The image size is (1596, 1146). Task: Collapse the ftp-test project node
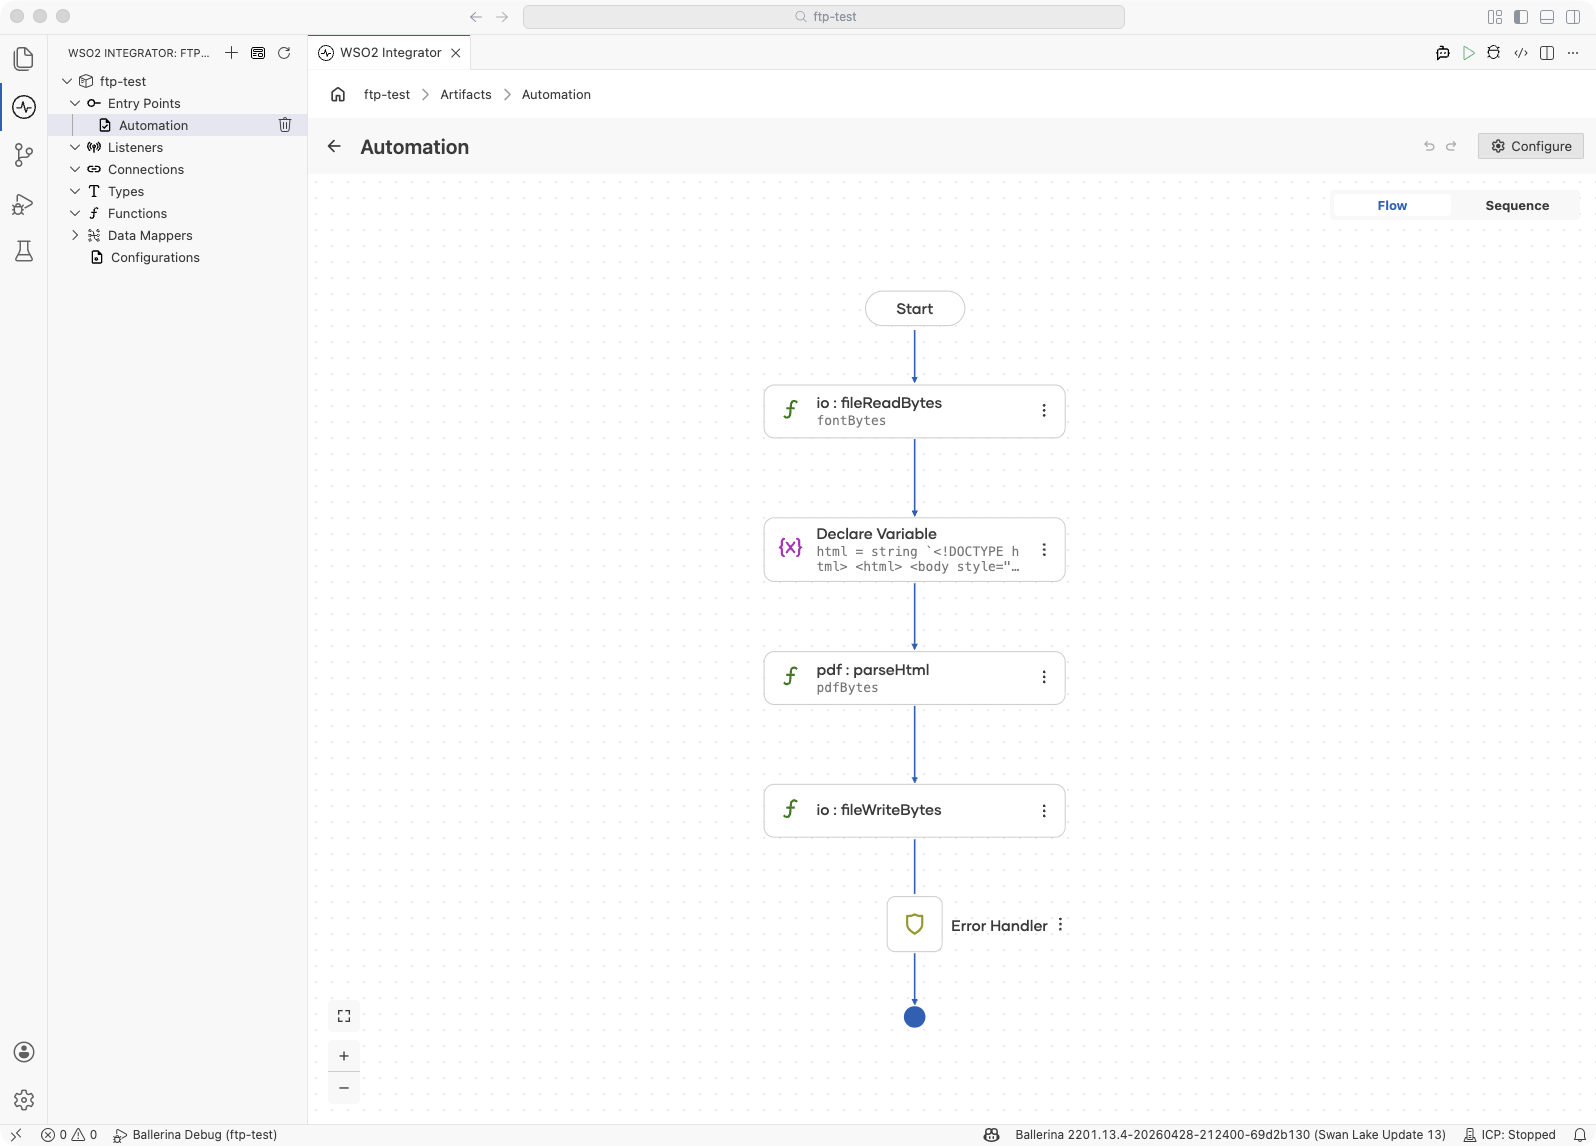[x=67, y=81]
